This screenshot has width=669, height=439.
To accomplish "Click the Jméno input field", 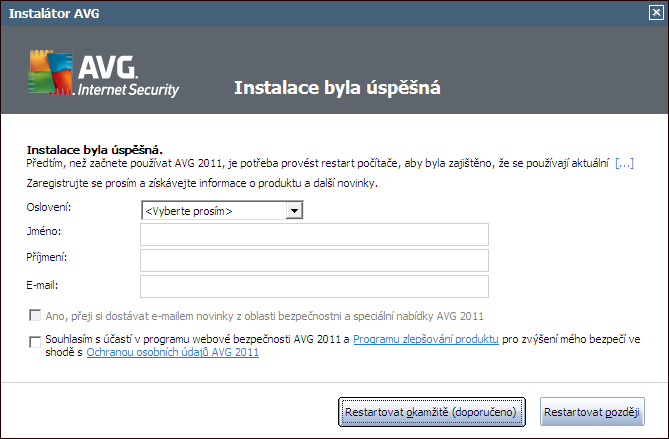I will [314, 234].
